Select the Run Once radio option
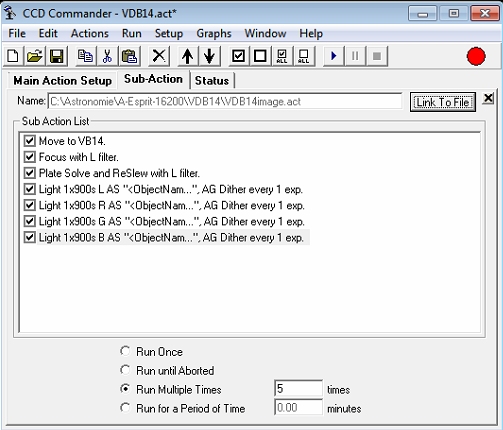The width and height of the screenshot is (503, 430). [x=125, y=351]
